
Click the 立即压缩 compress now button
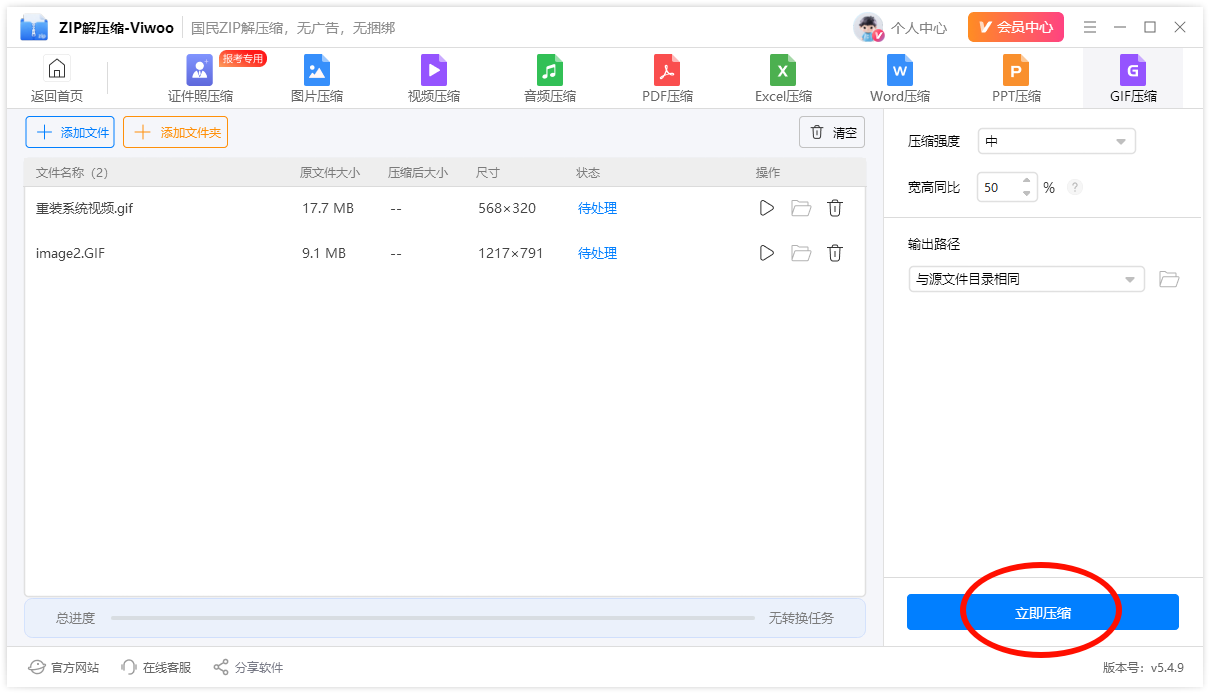click(1043, 612)
